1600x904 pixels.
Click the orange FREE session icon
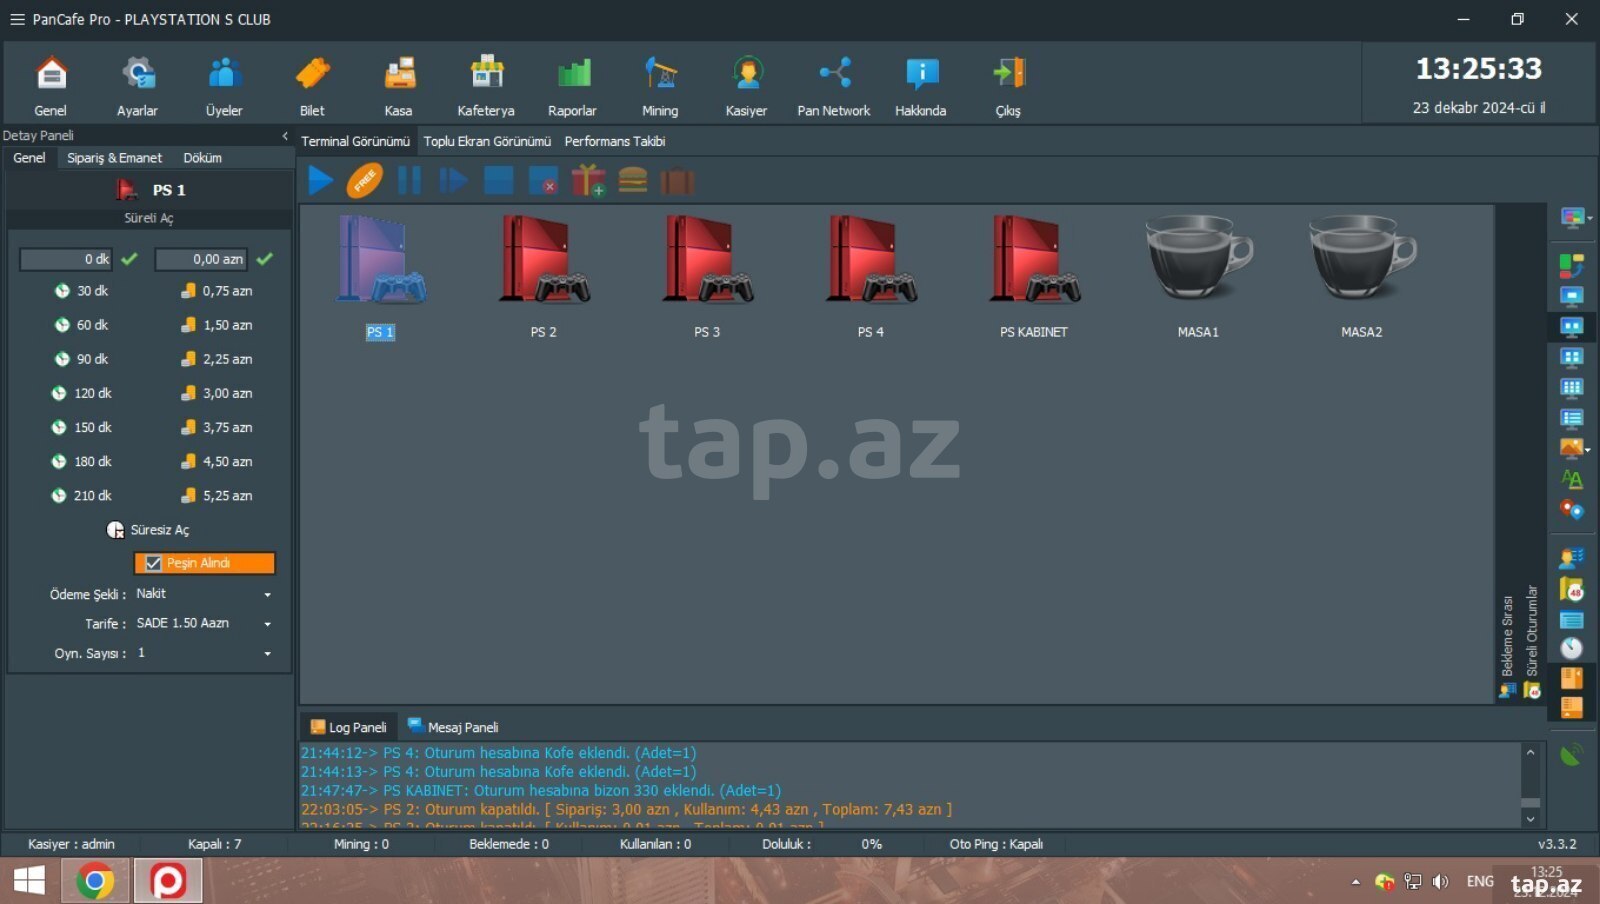[365, 181]
